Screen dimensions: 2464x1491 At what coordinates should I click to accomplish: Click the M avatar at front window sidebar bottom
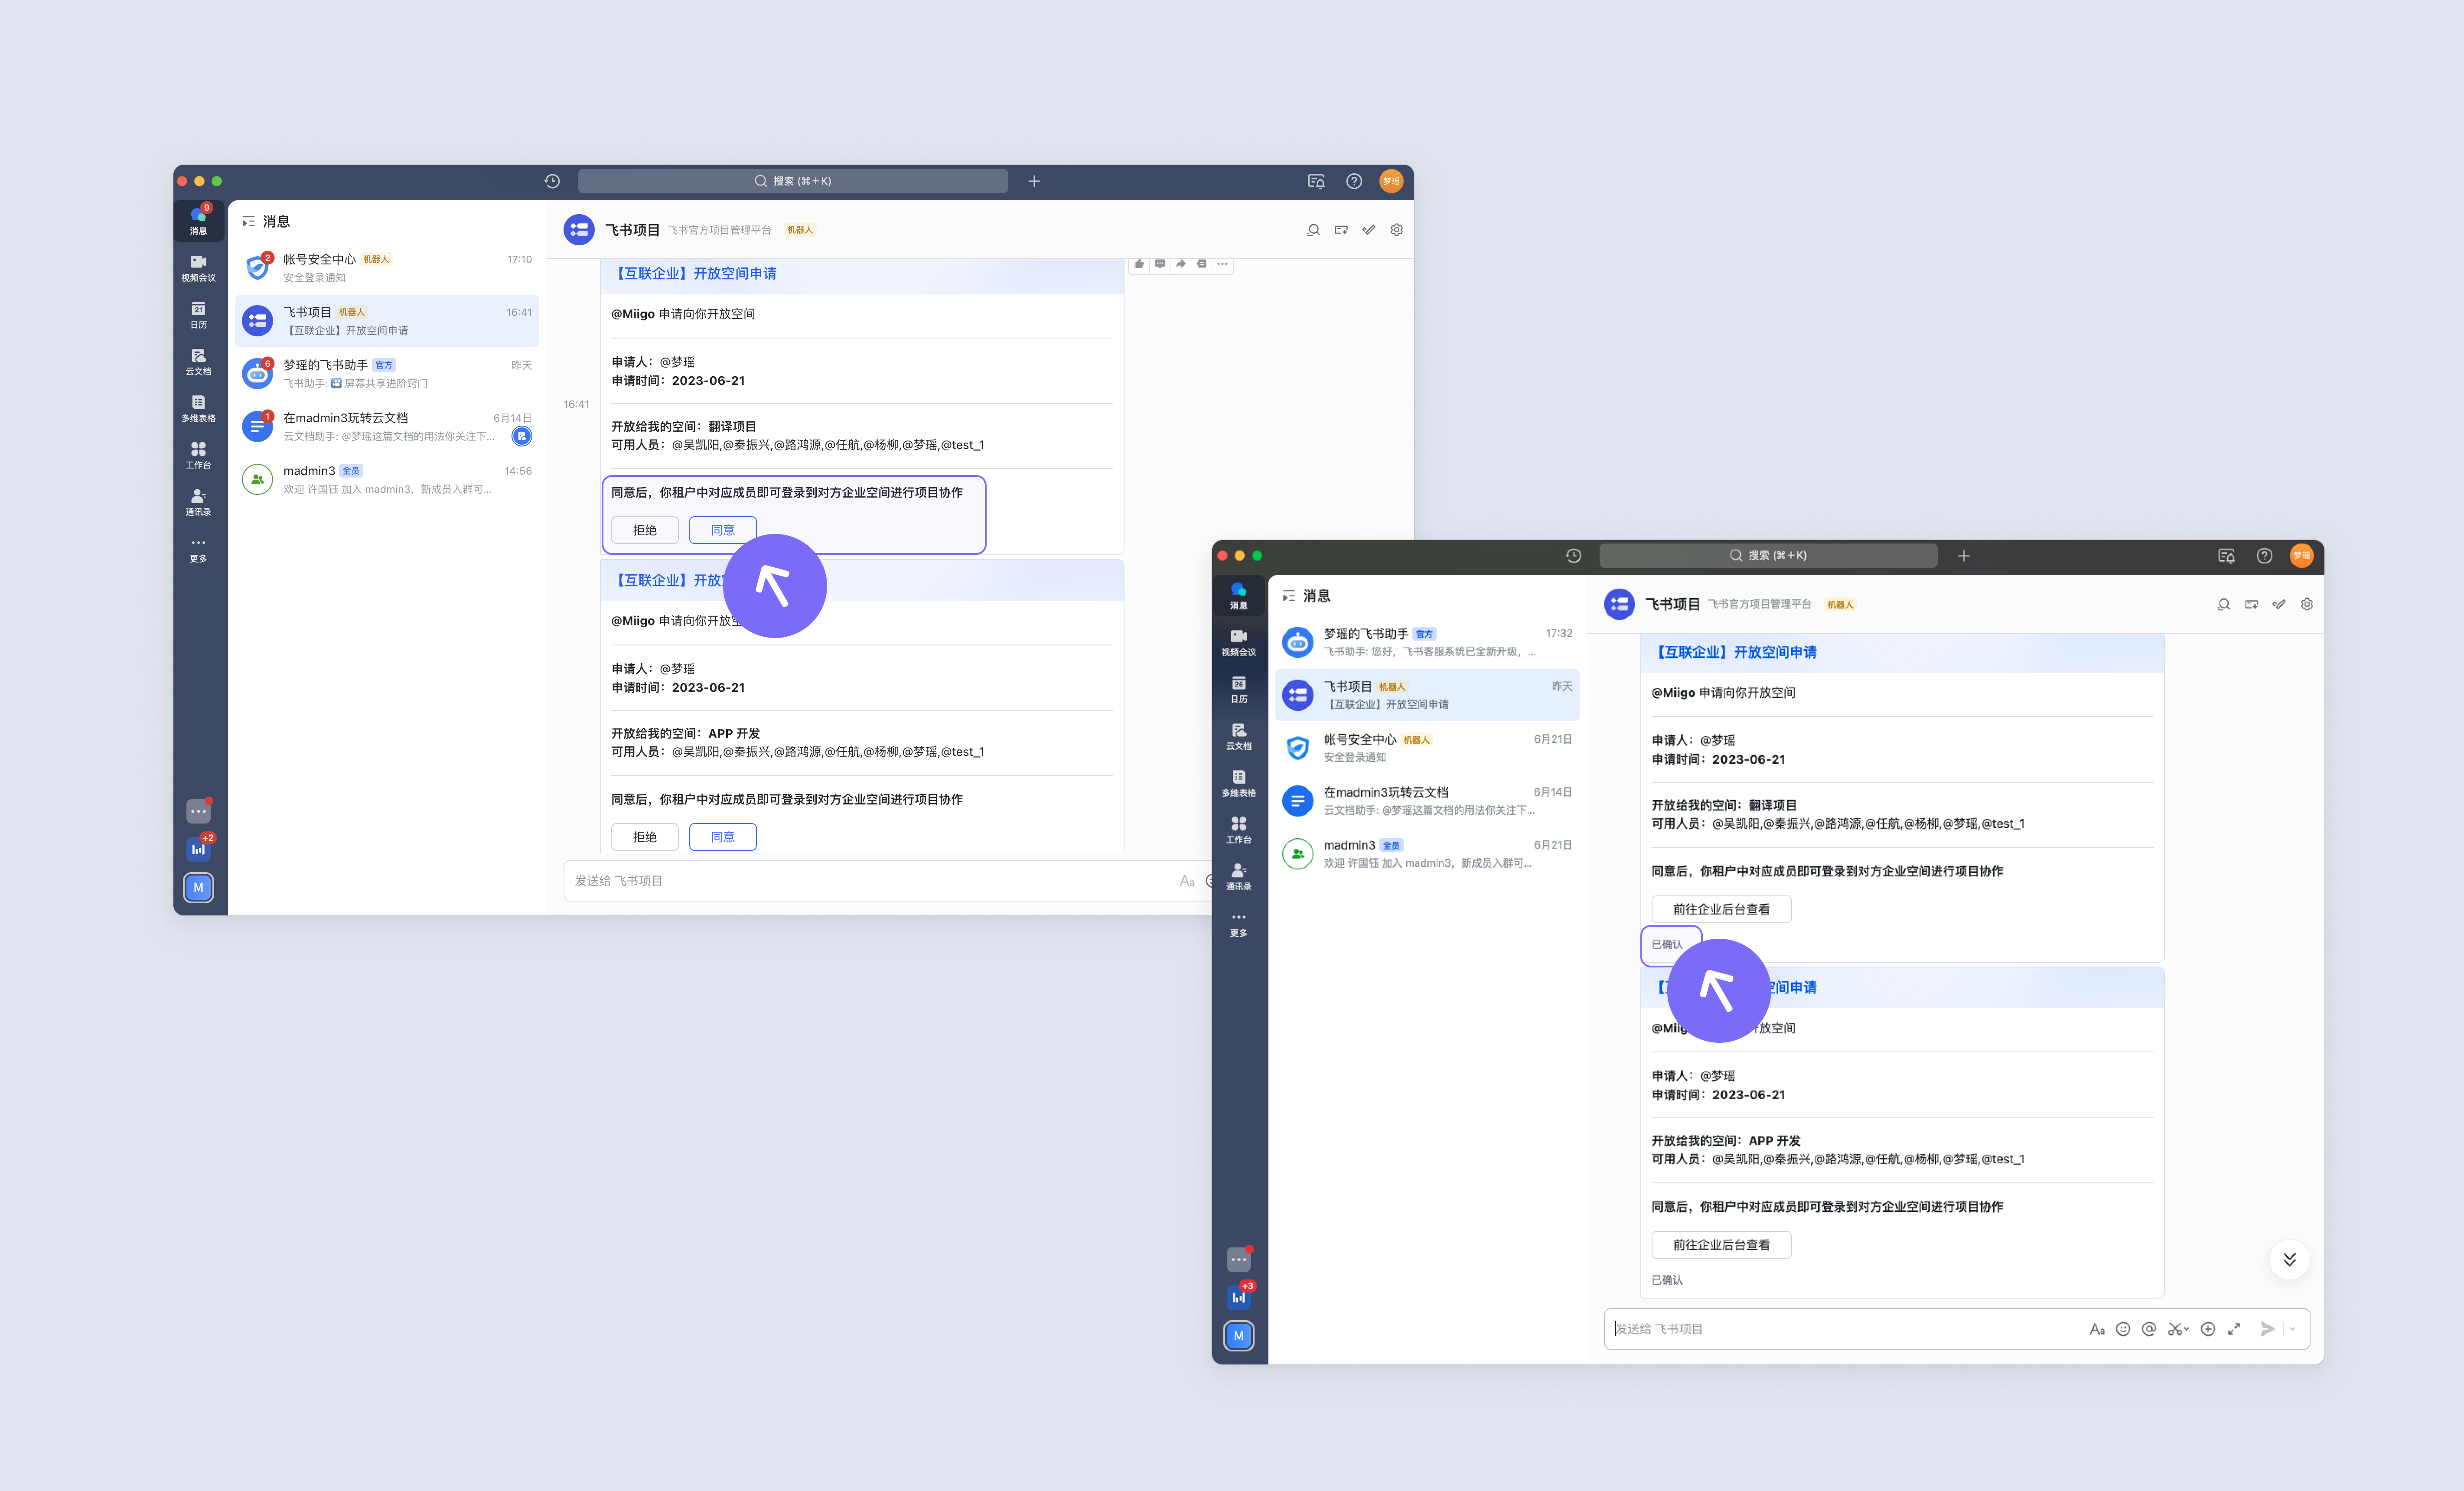pos(1239,1335)
